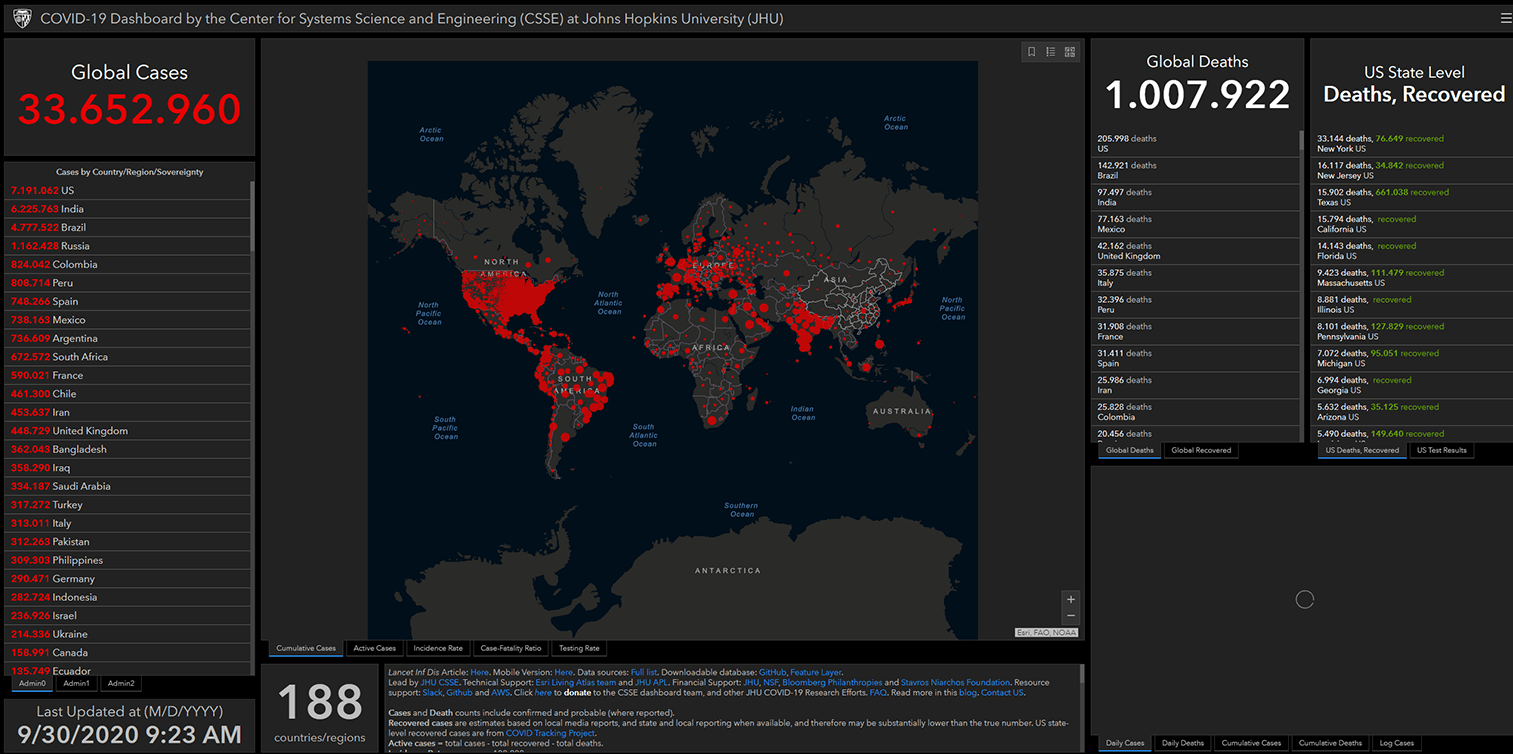Show the Daily Cases chart tab

click(1126, 743)
